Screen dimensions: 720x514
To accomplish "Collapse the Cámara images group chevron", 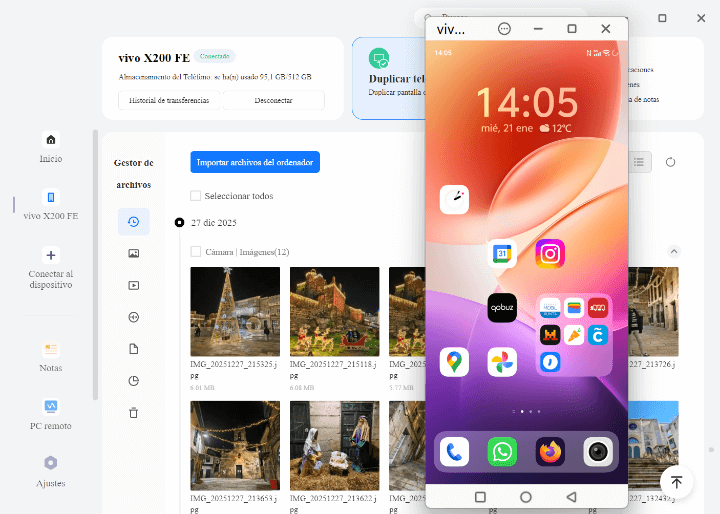I will coord(674,251).
